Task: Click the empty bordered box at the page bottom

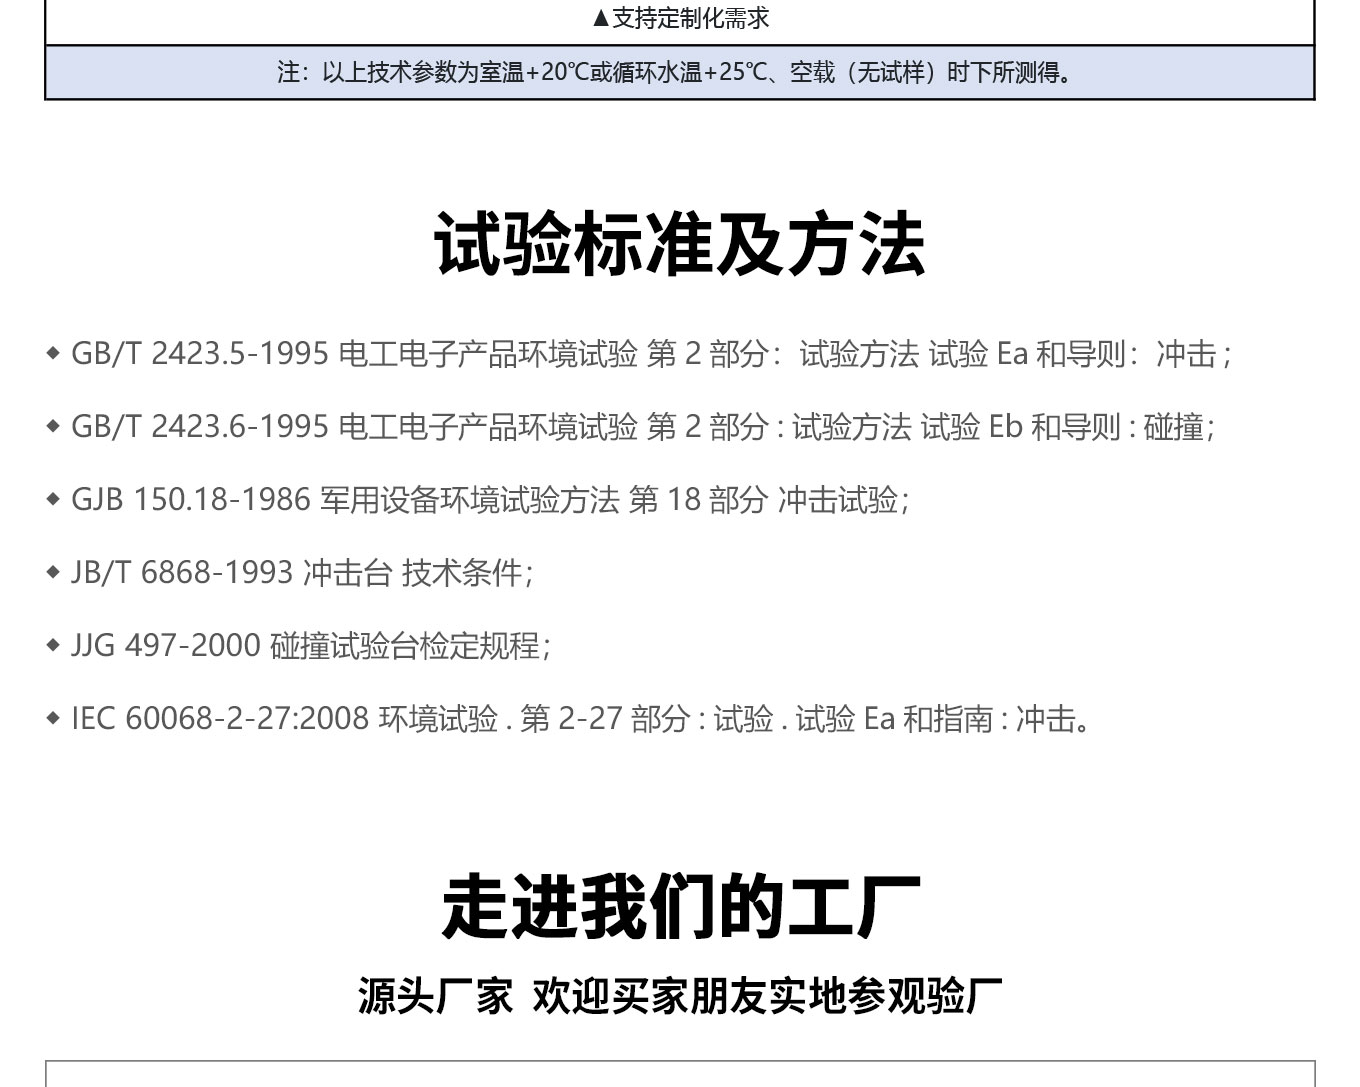Action: (x=680, y=1074)
